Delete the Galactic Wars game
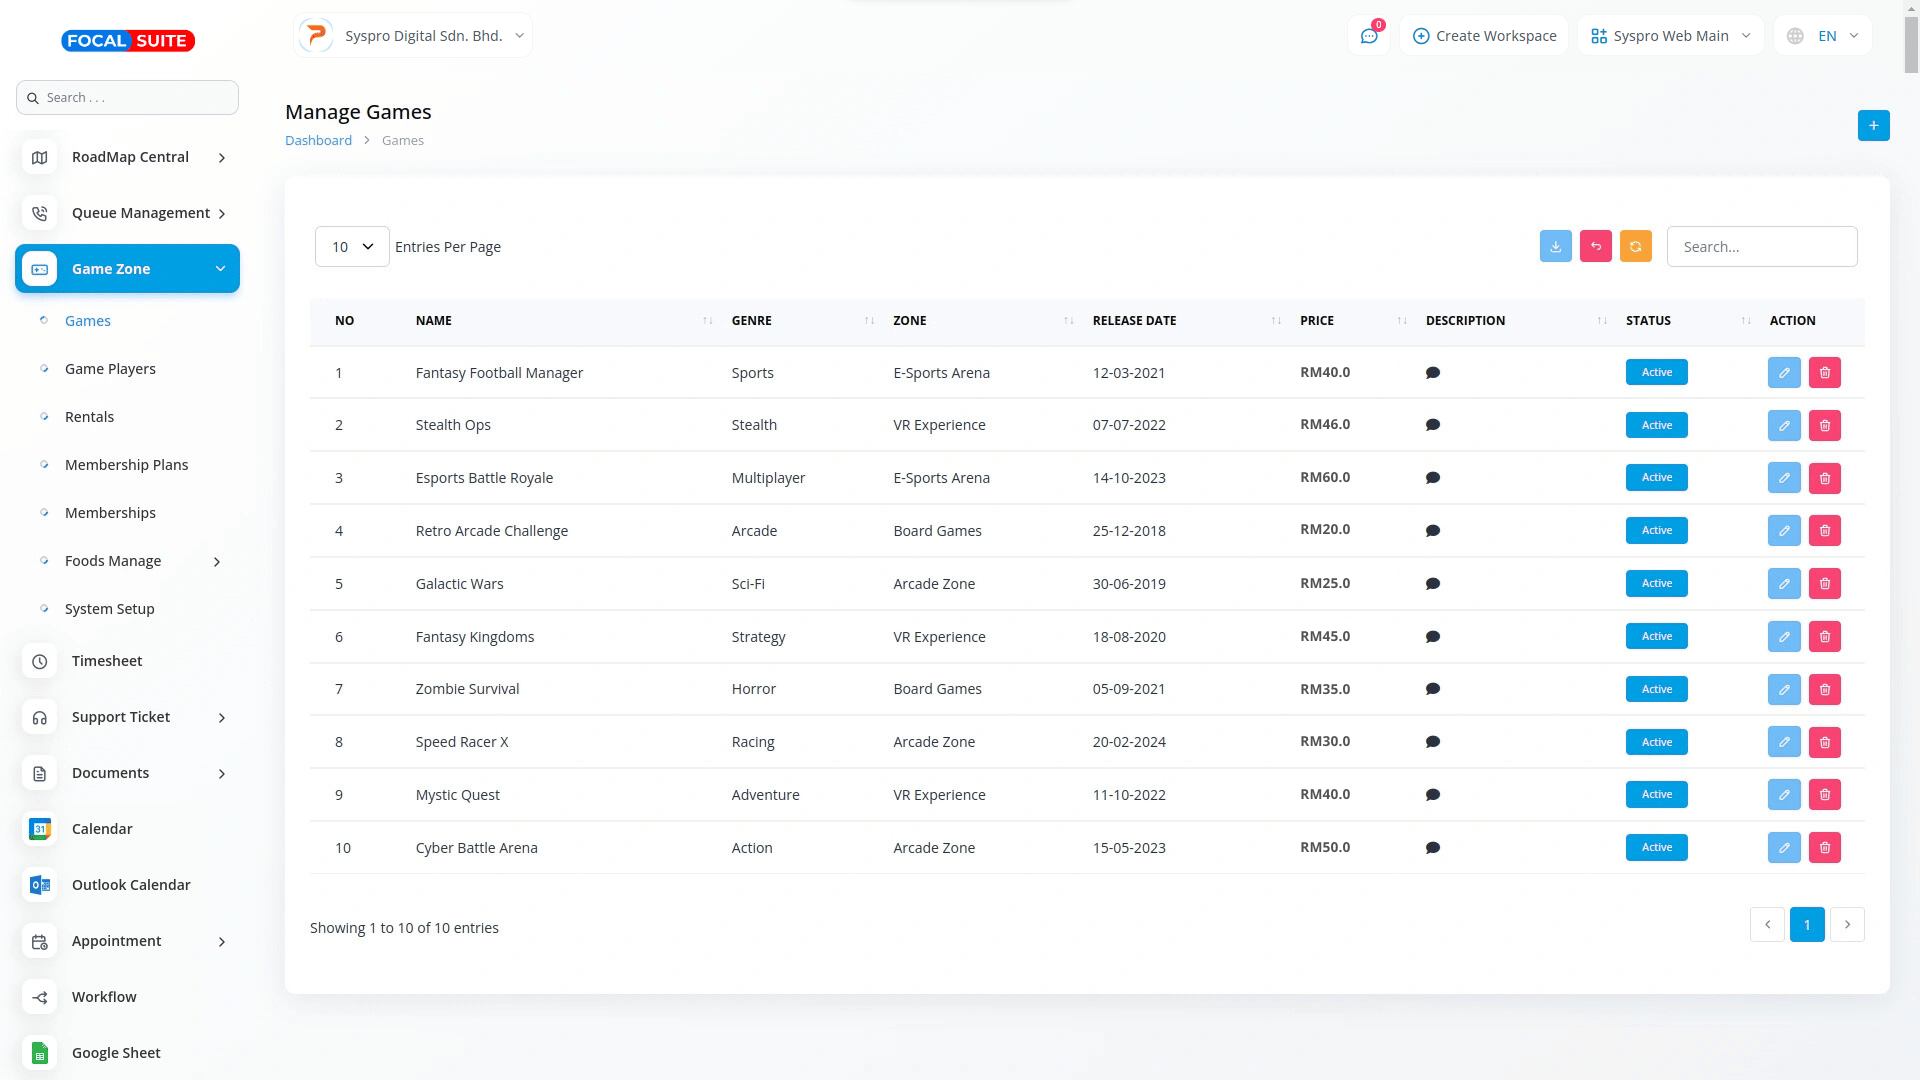 tap(1824, 584)
